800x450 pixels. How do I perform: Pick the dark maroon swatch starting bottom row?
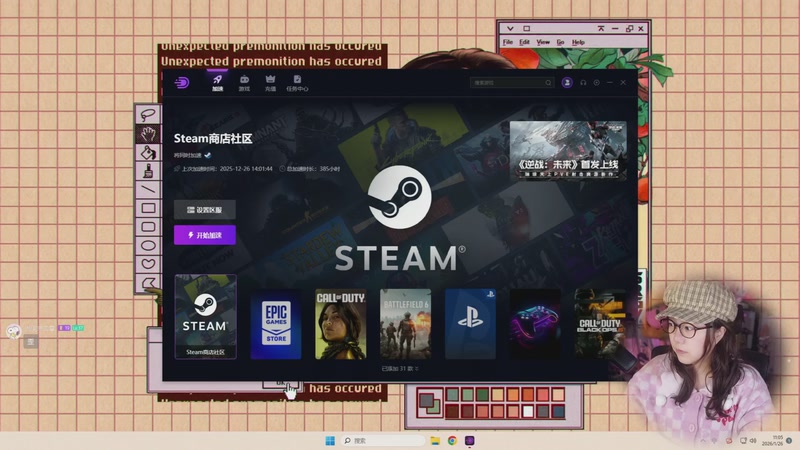point(452,411)
